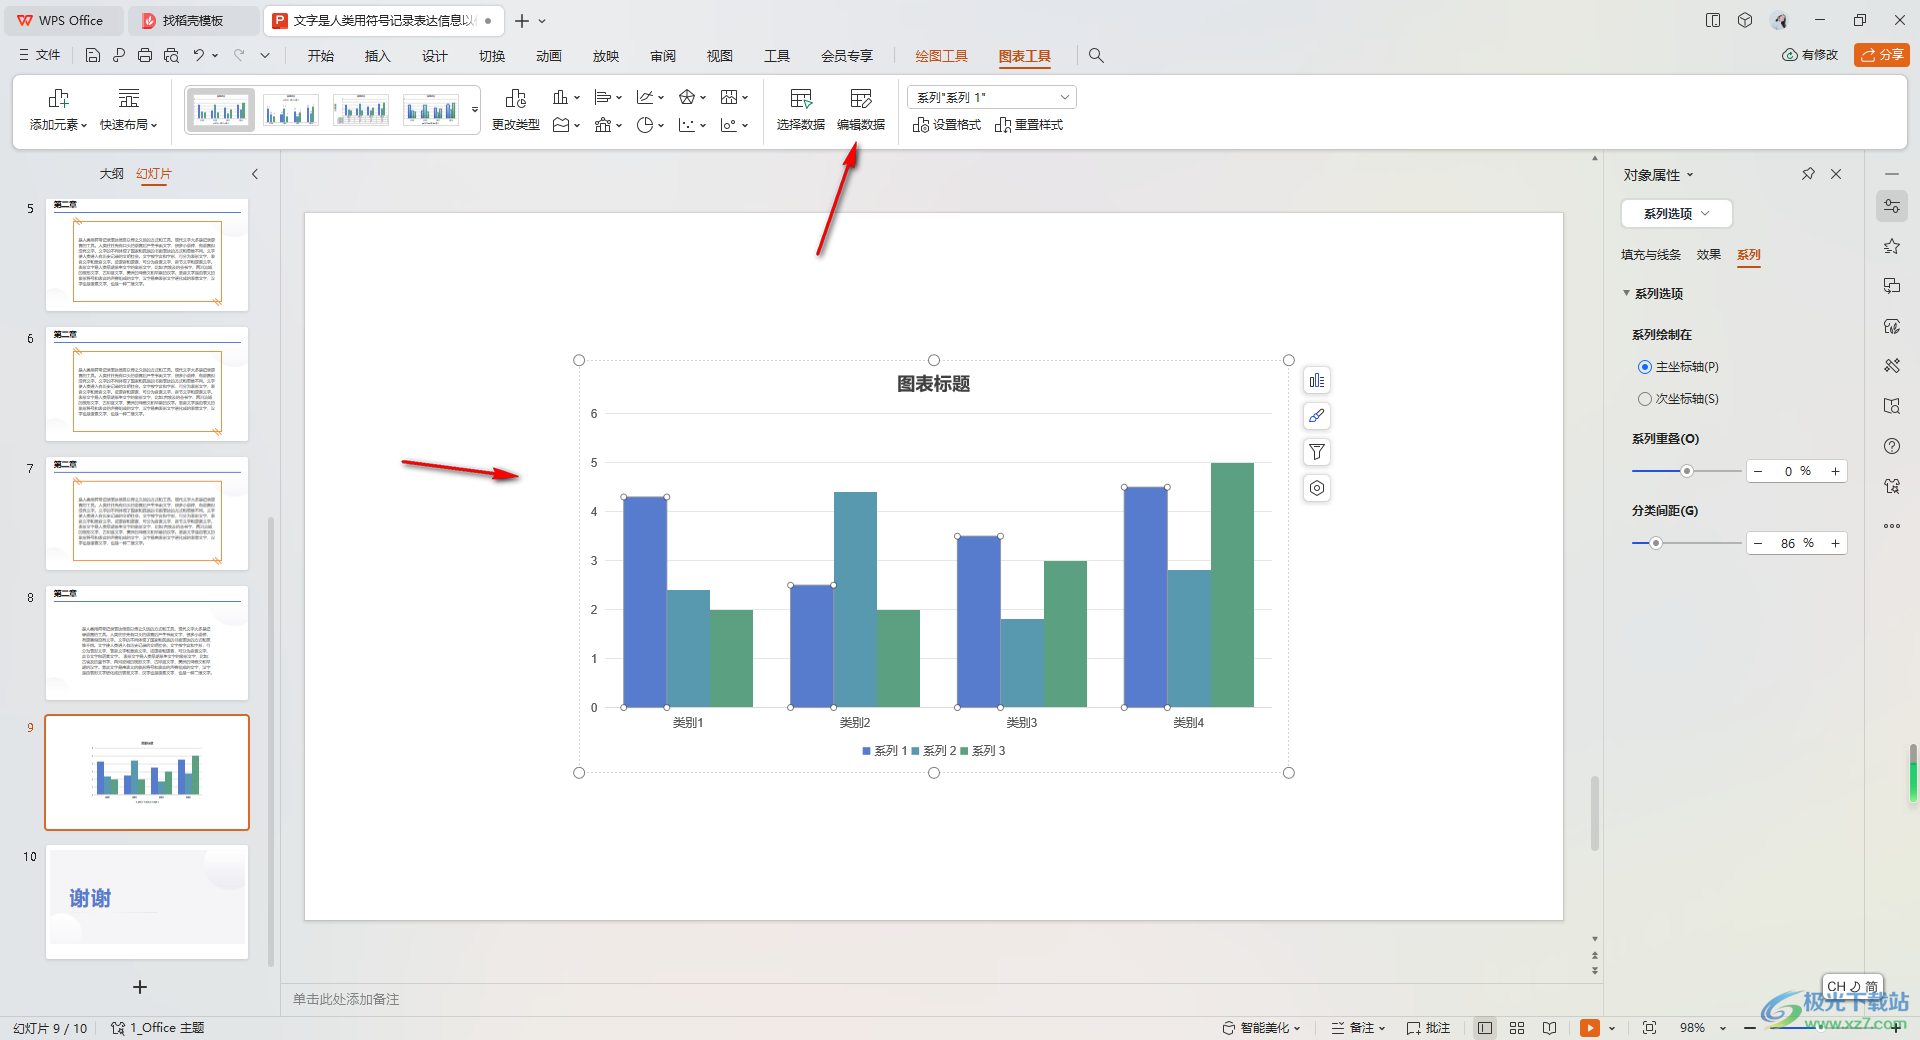Click the Share (分享) button

1882,55
